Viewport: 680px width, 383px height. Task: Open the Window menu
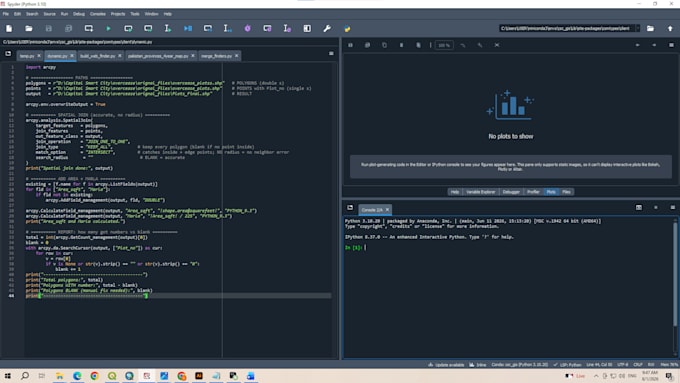coord(151,14)
